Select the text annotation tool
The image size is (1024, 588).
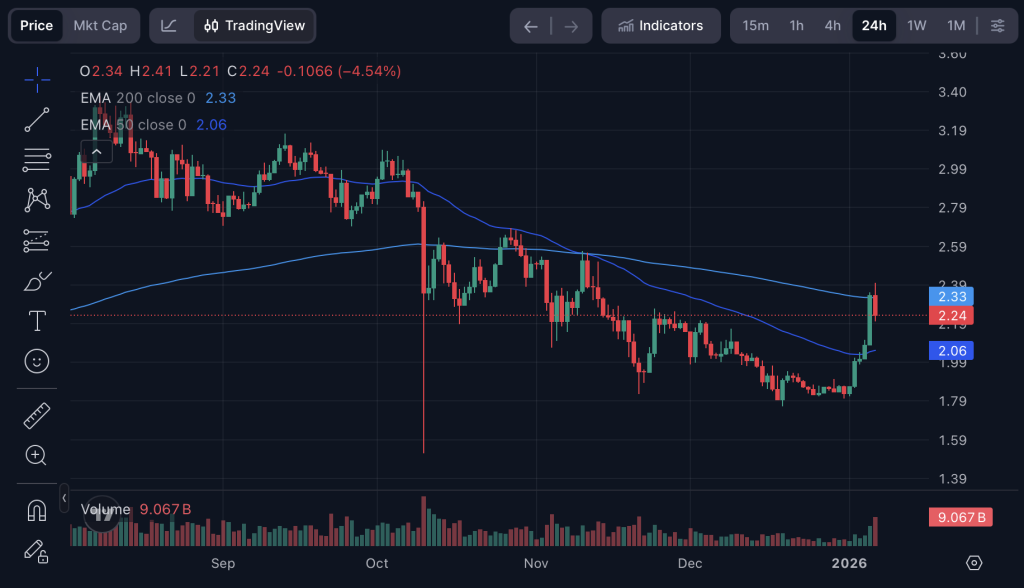pyautogui.click(x=36, y=321)
